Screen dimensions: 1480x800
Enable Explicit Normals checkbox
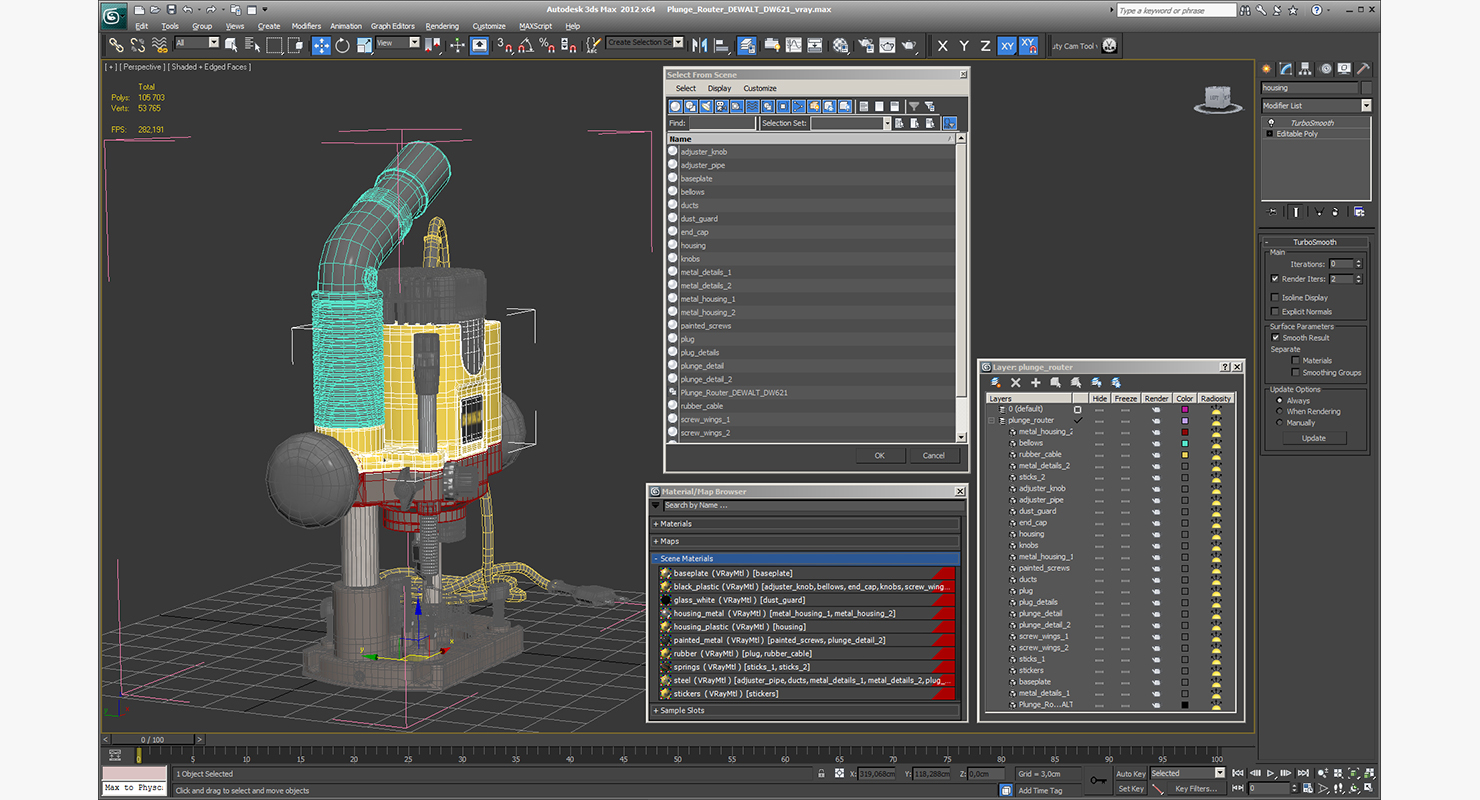(1275, 311)
